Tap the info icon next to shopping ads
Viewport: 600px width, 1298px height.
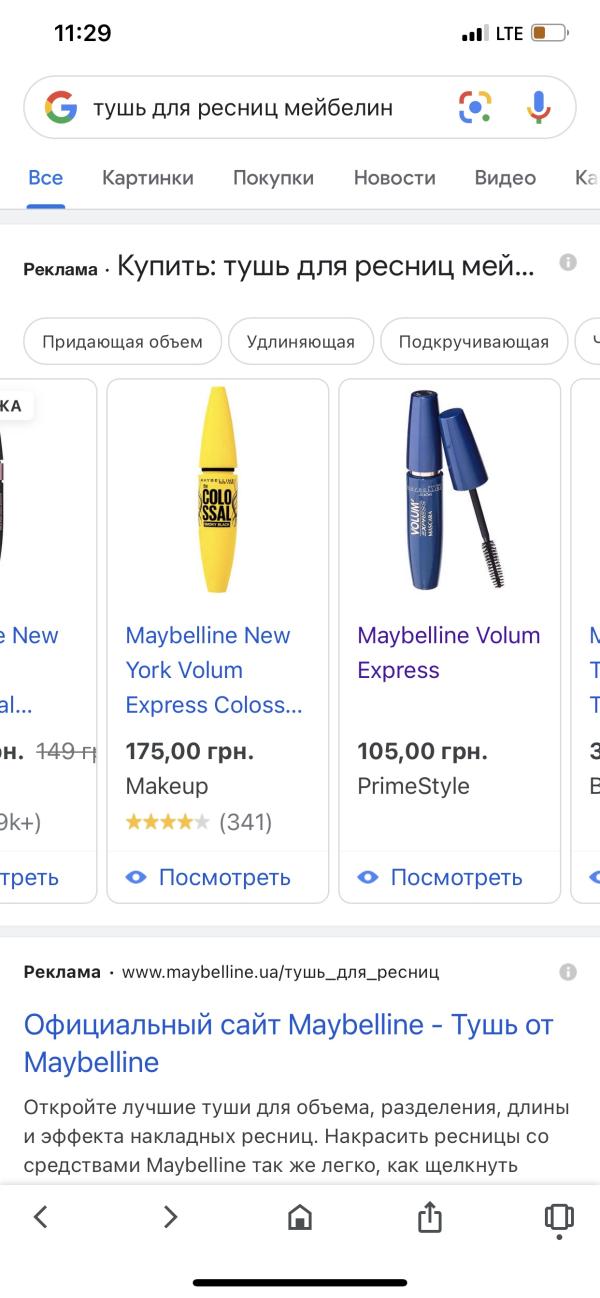point(568,263)
